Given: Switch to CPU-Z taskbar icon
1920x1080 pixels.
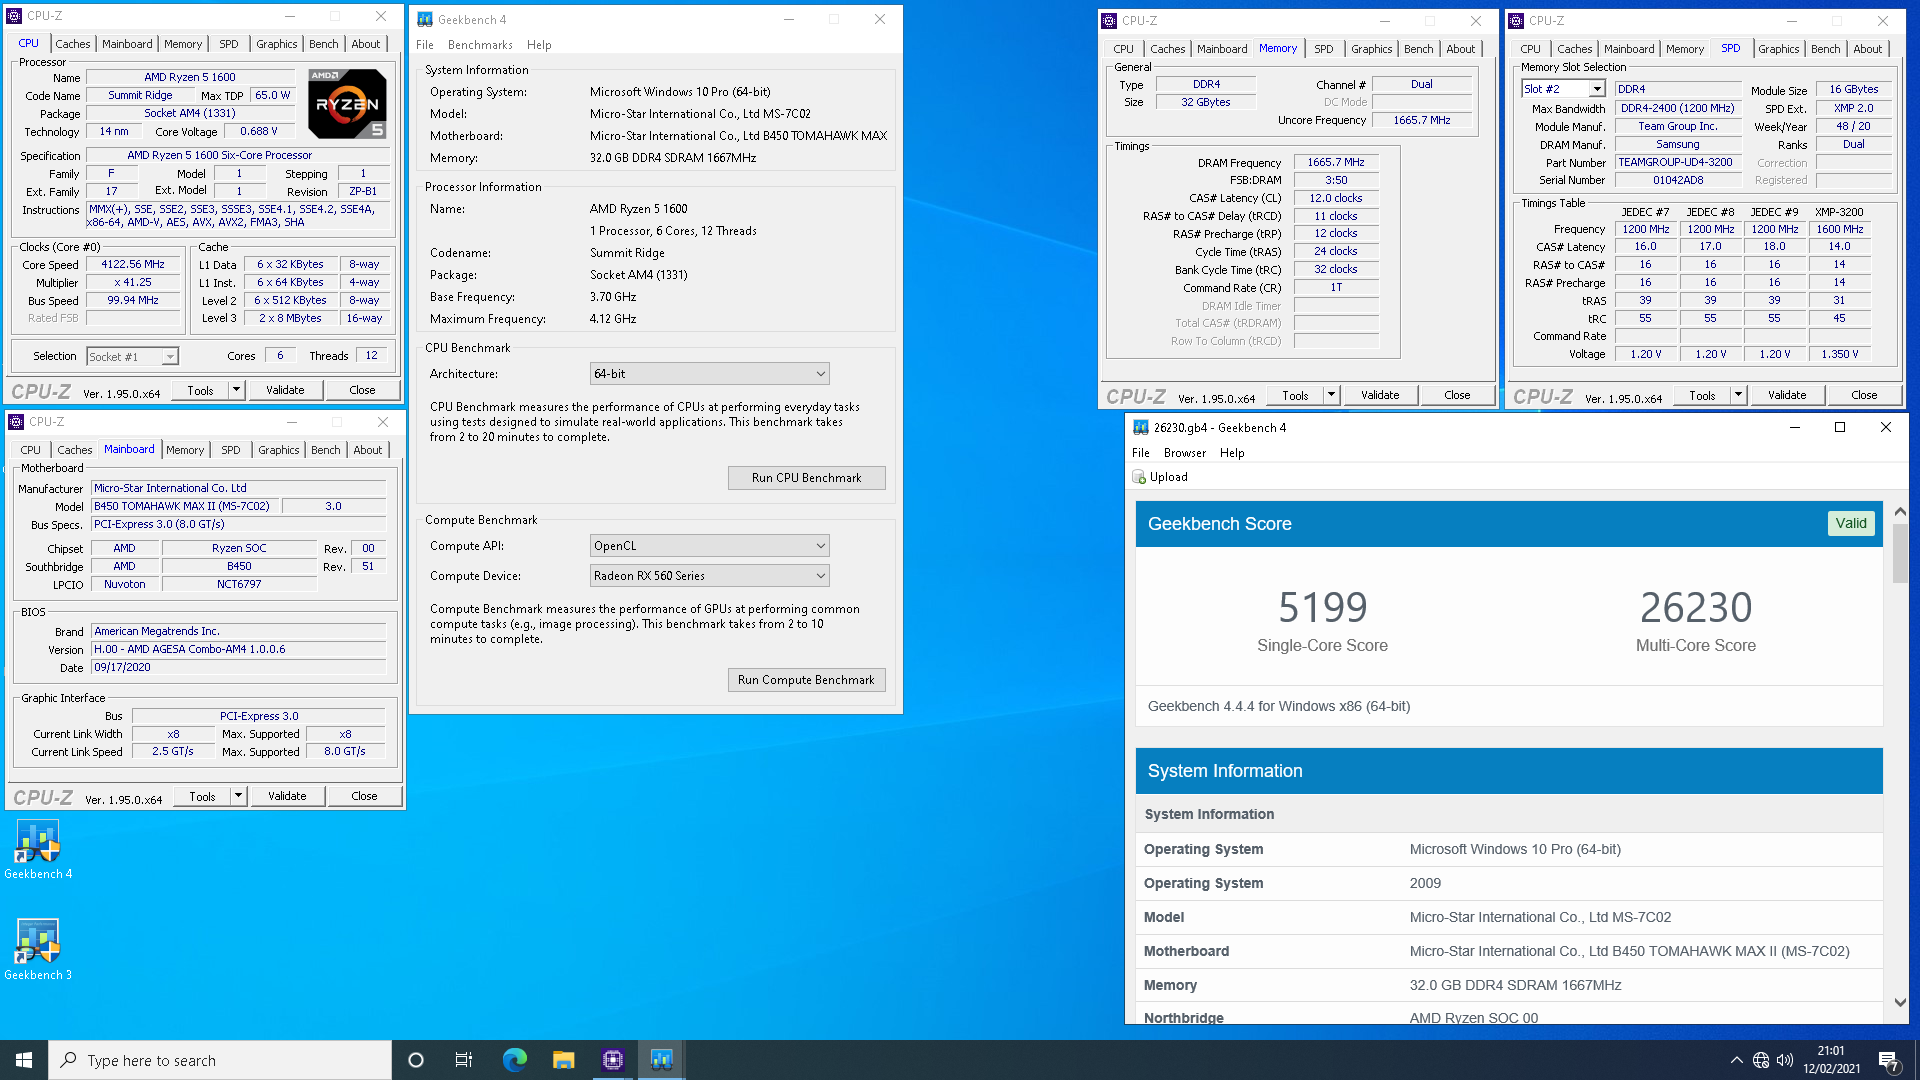Looking at the screenshot, I should click(612, 1060).
